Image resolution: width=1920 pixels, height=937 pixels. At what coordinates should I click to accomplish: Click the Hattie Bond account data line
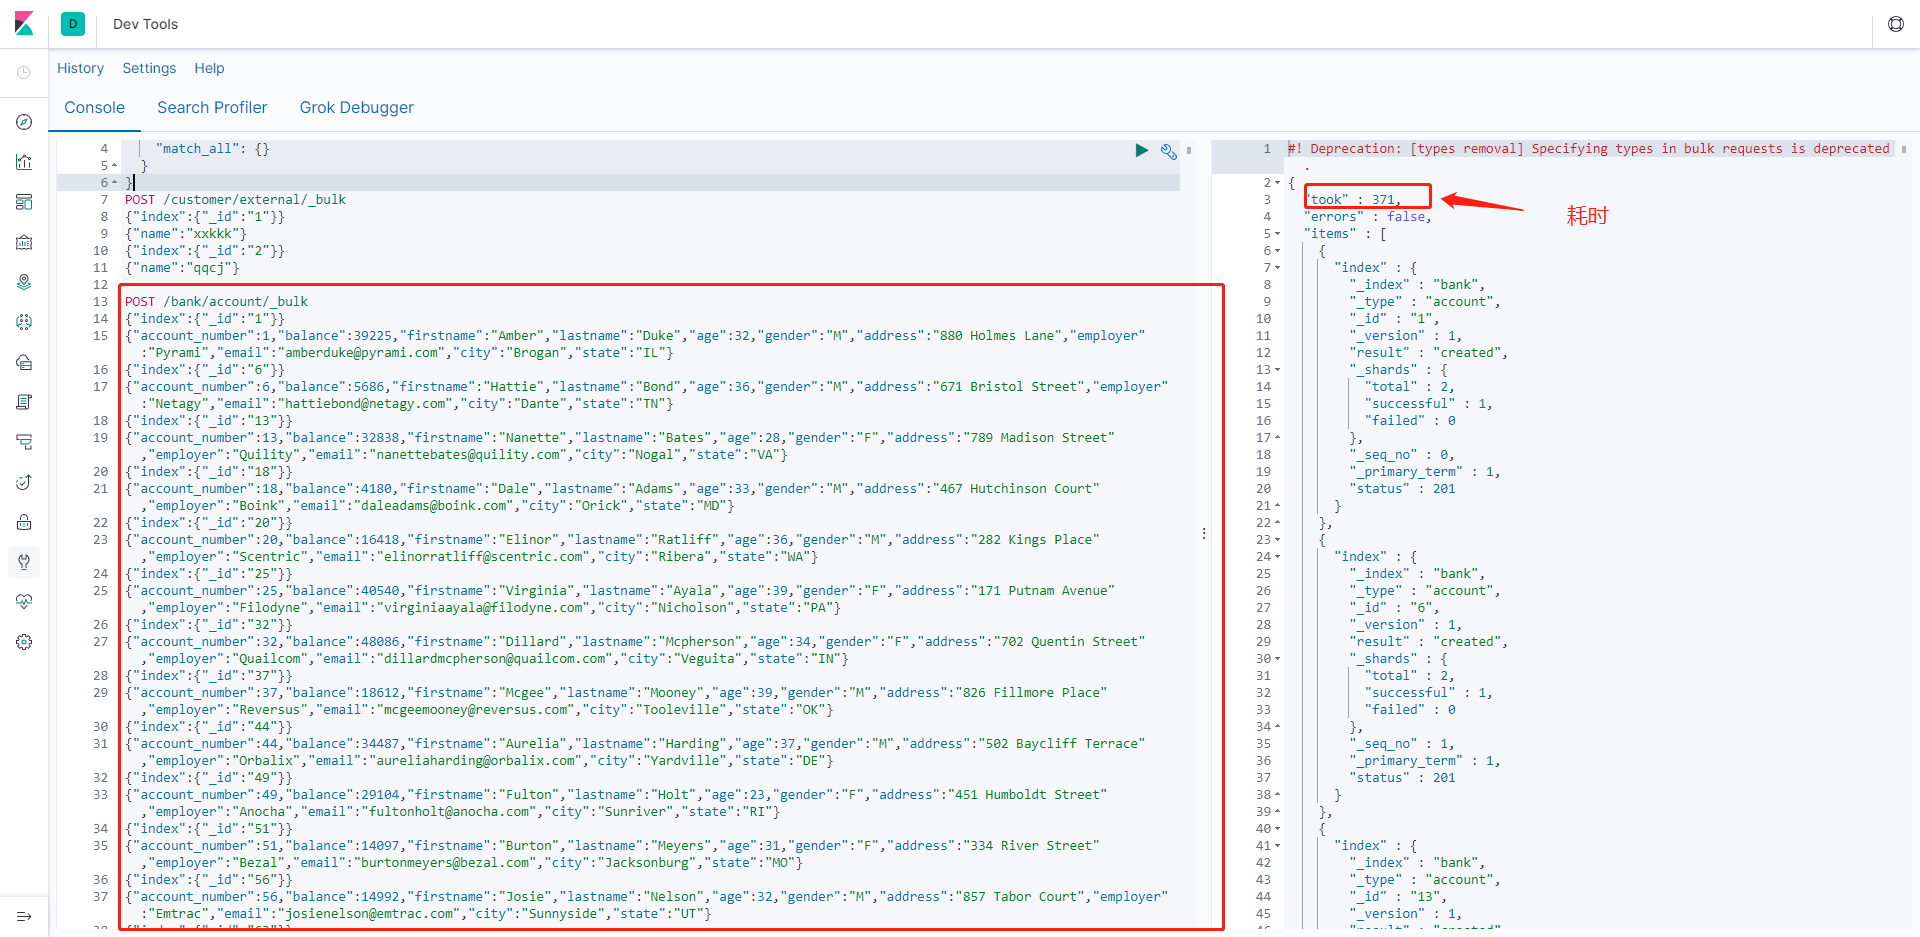pyautogui.click(x=646, y=395)
